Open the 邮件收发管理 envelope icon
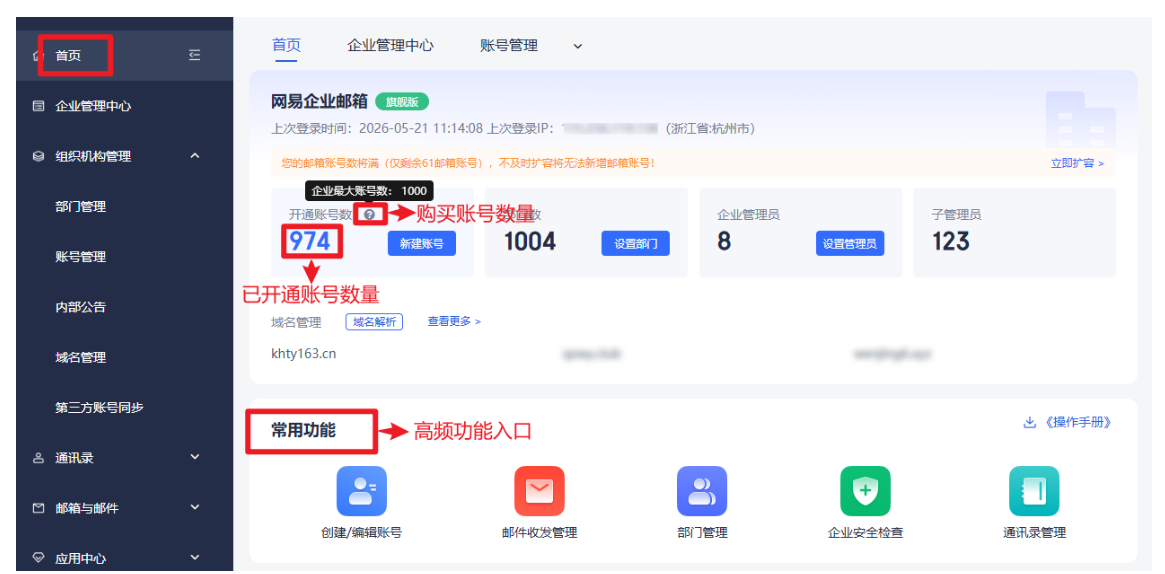1165x574 pixels. click(x=539, y=491)
